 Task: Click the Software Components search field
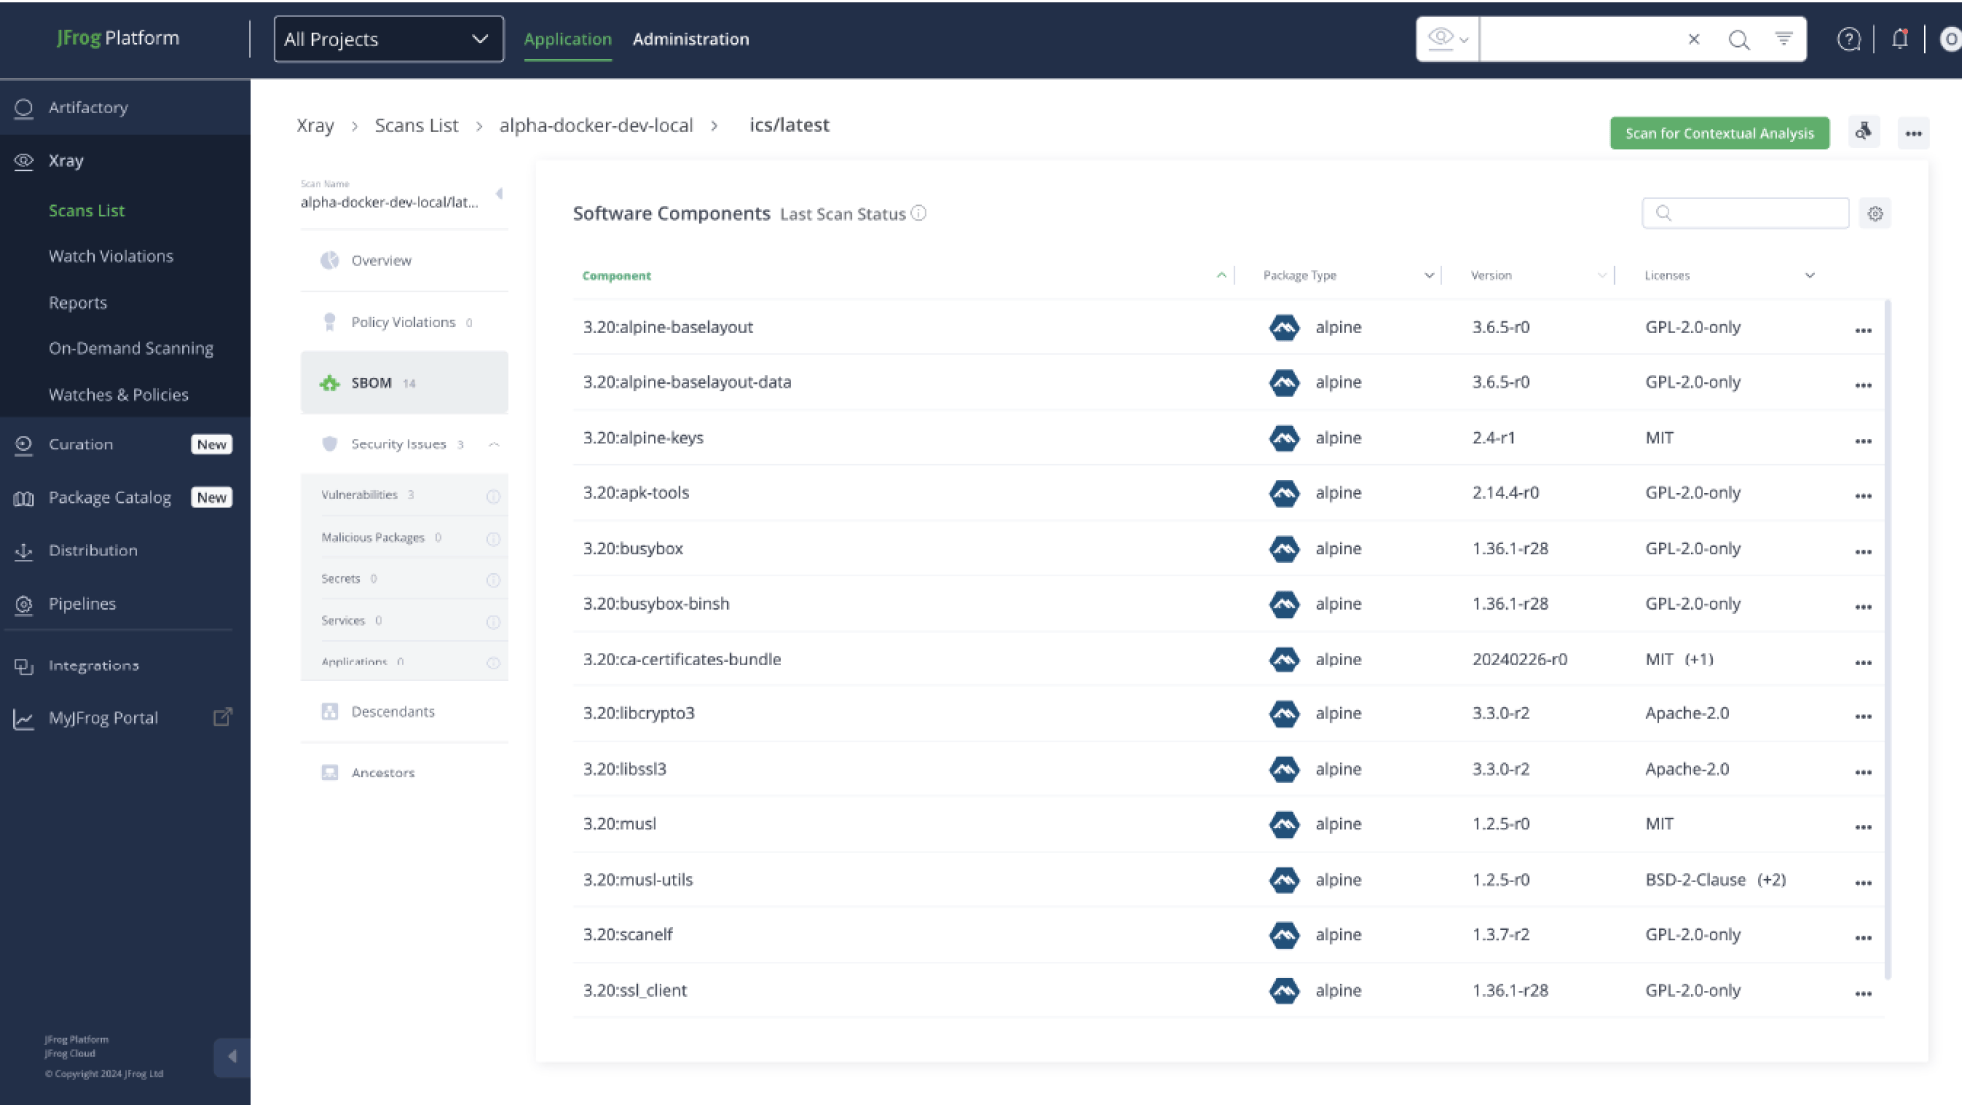click(1745, 213)
